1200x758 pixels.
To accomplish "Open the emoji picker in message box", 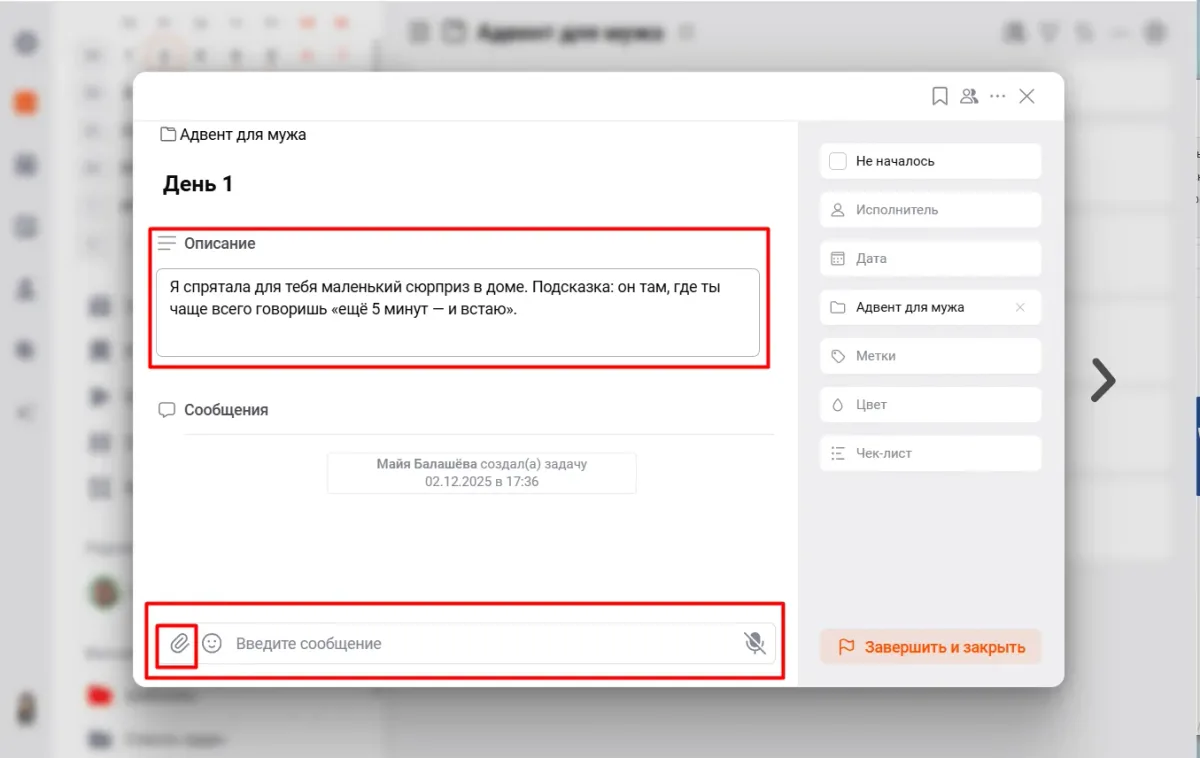I will click(212, 643).
